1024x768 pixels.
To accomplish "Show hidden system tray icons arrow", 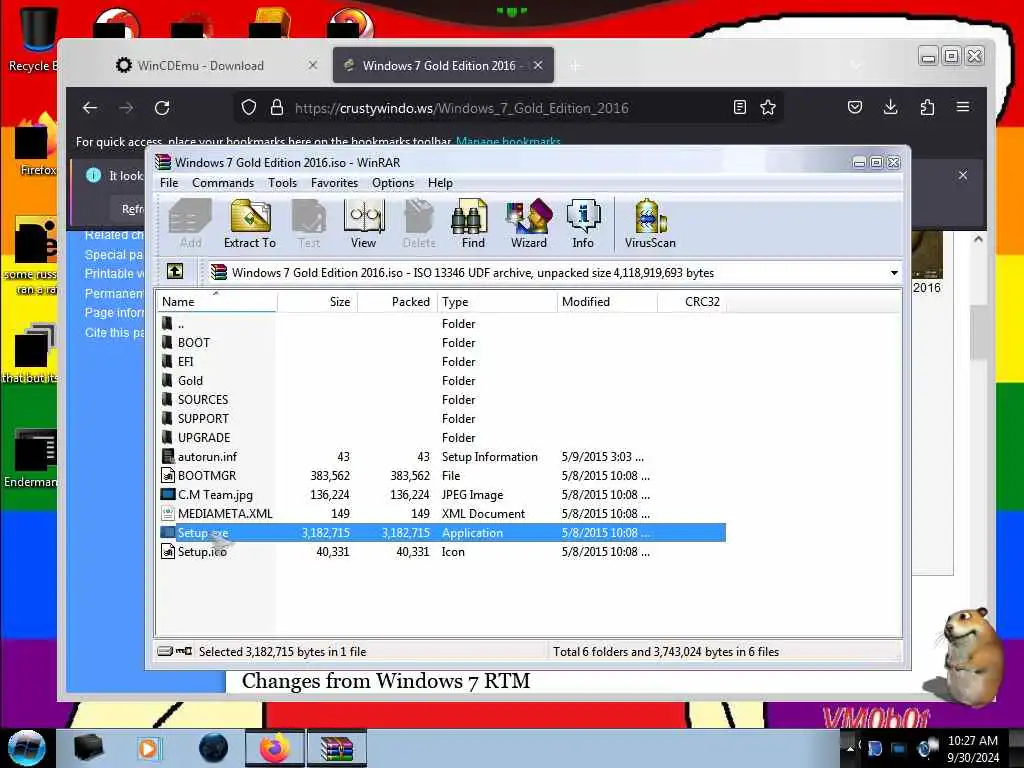I will point(850,748).
